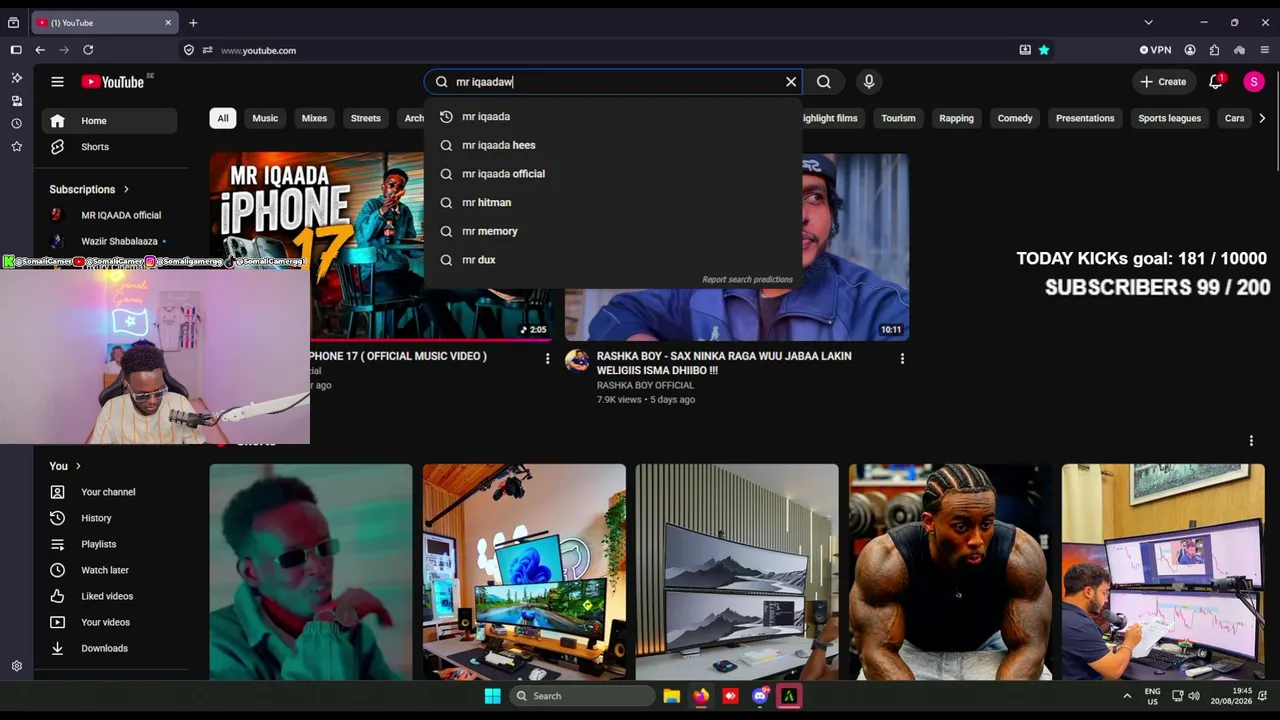Choose the 'mr iqaada hees' suggestion

point(613,145)
